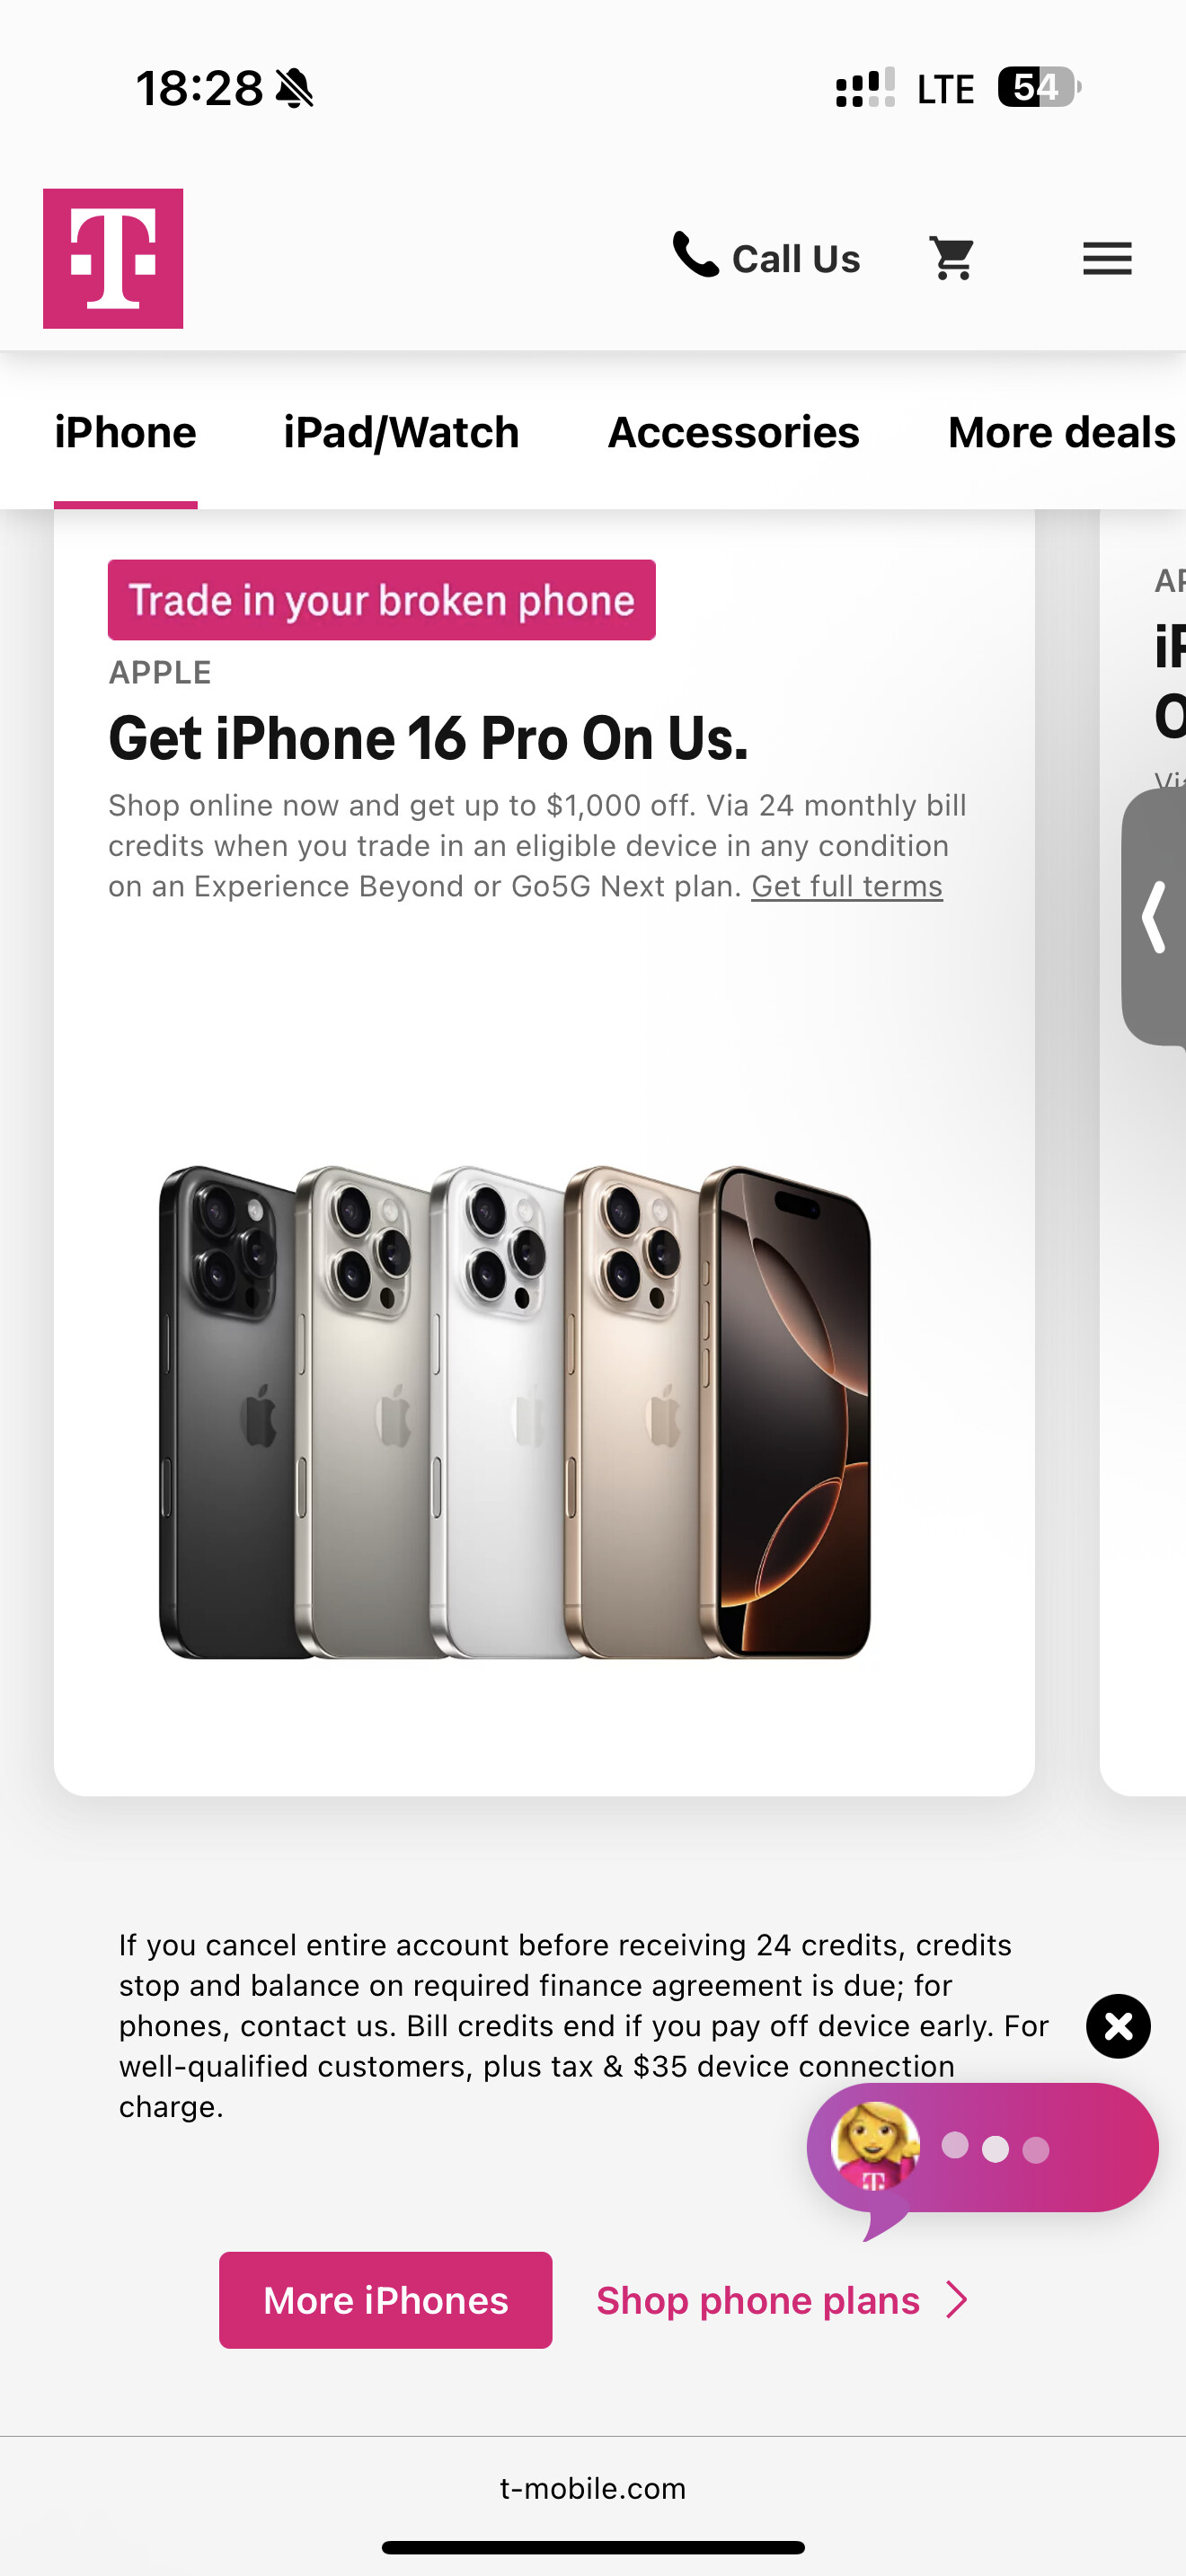
Task: Go to the Accessories tab
Action: [733, 432]
